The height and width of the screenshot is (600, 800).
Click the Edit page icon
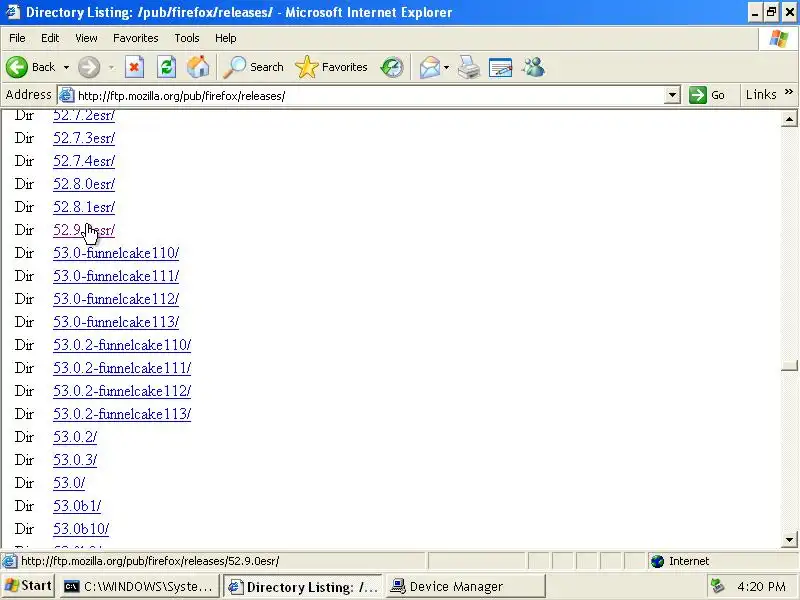[500, 67]
